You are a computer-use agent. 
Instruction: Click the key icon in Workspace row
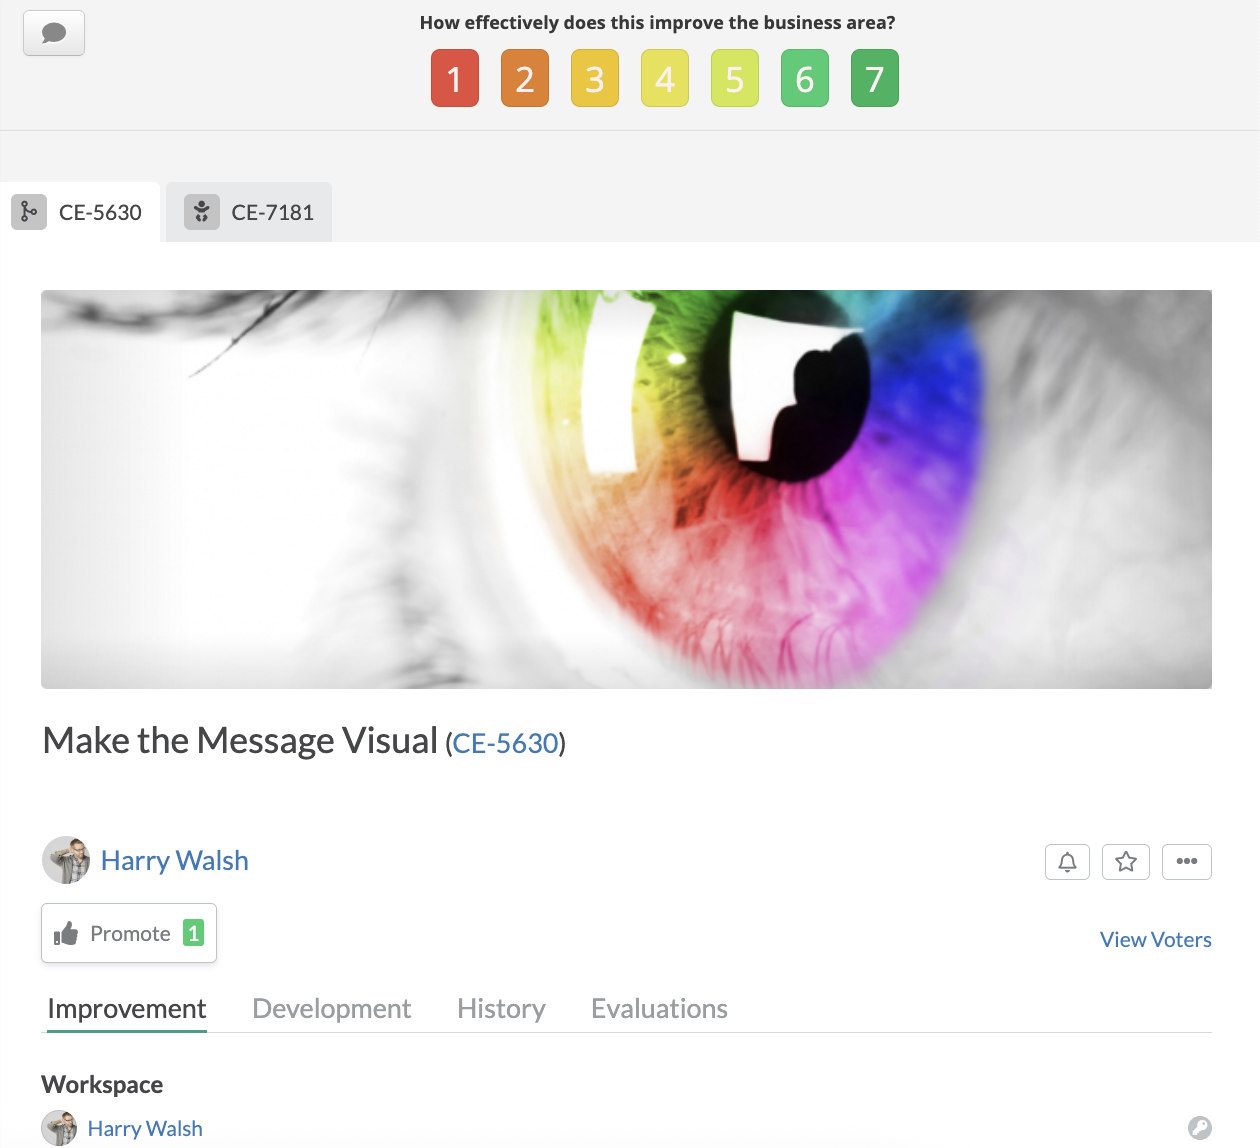pyautogui.click(x=1200, y=1128)
